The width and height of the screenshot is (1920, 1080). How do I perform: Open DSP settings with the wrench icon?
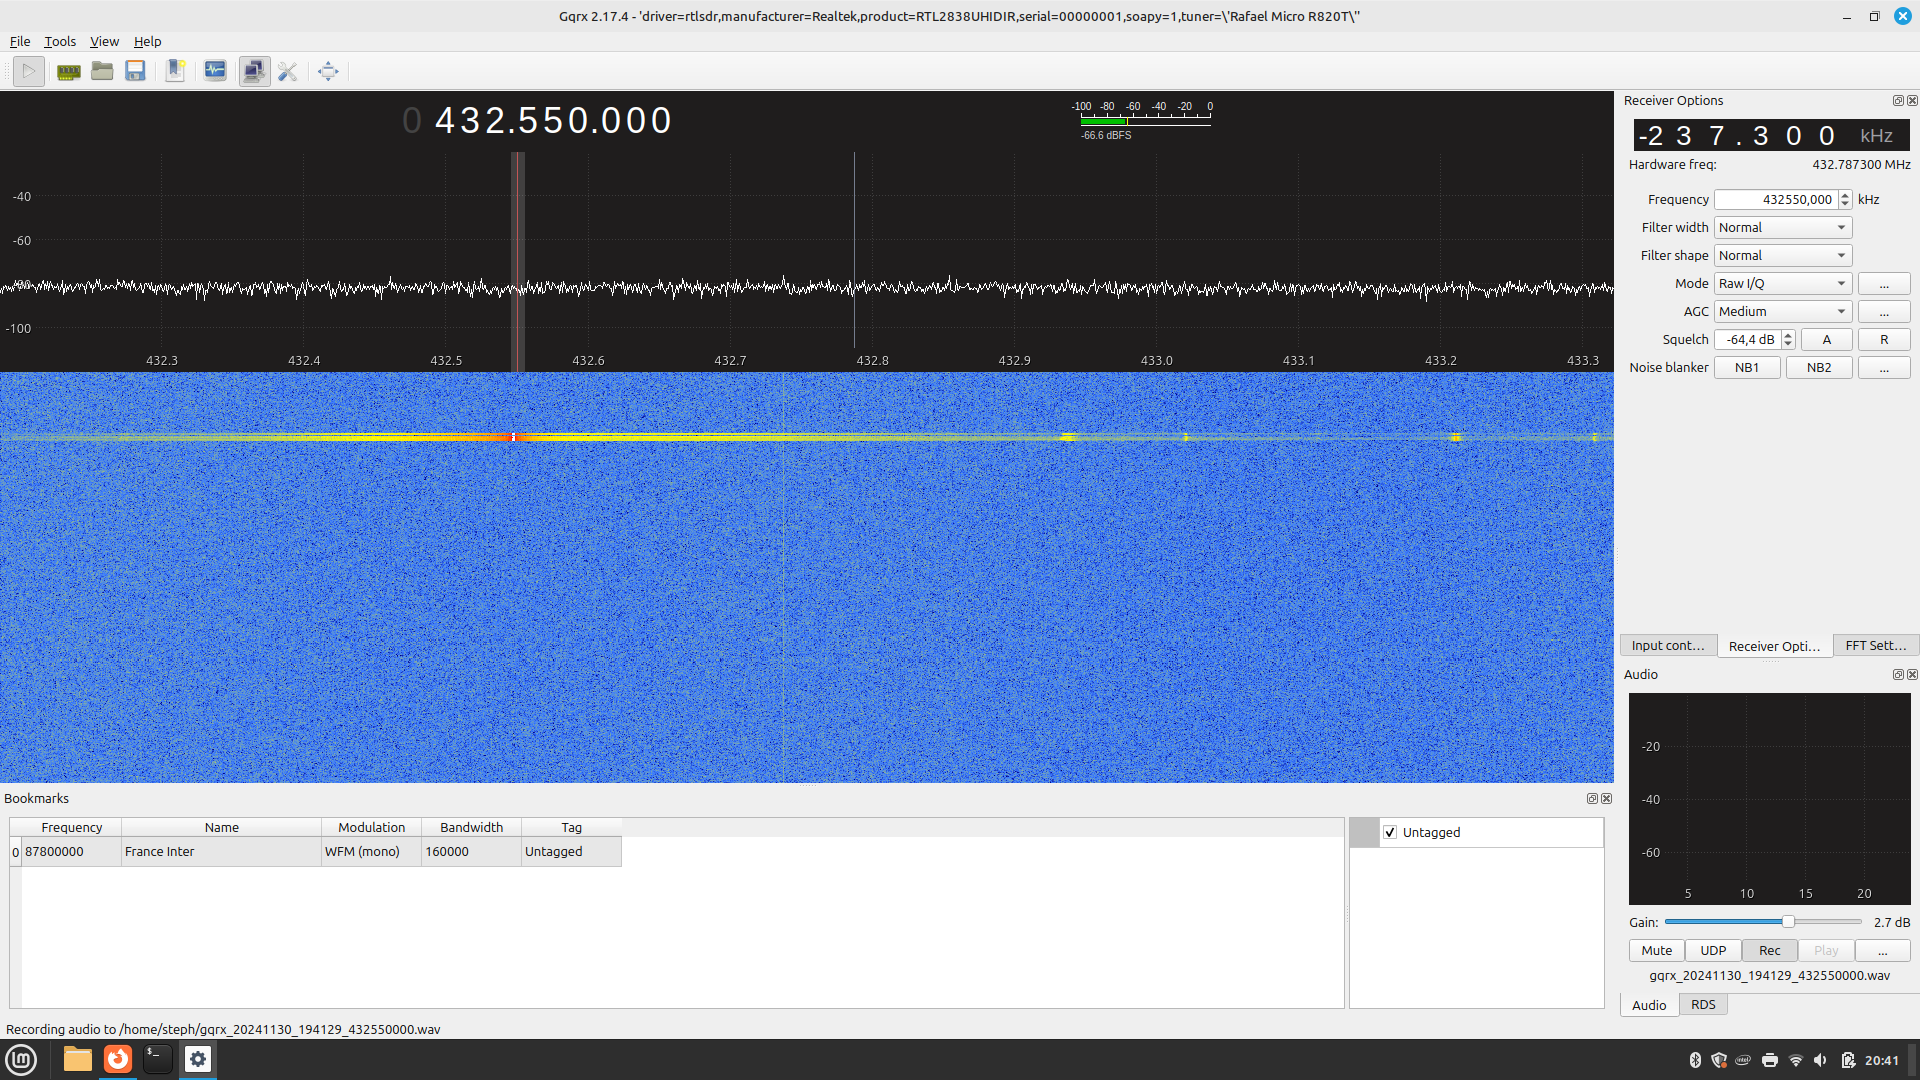(x=288, y=71)
